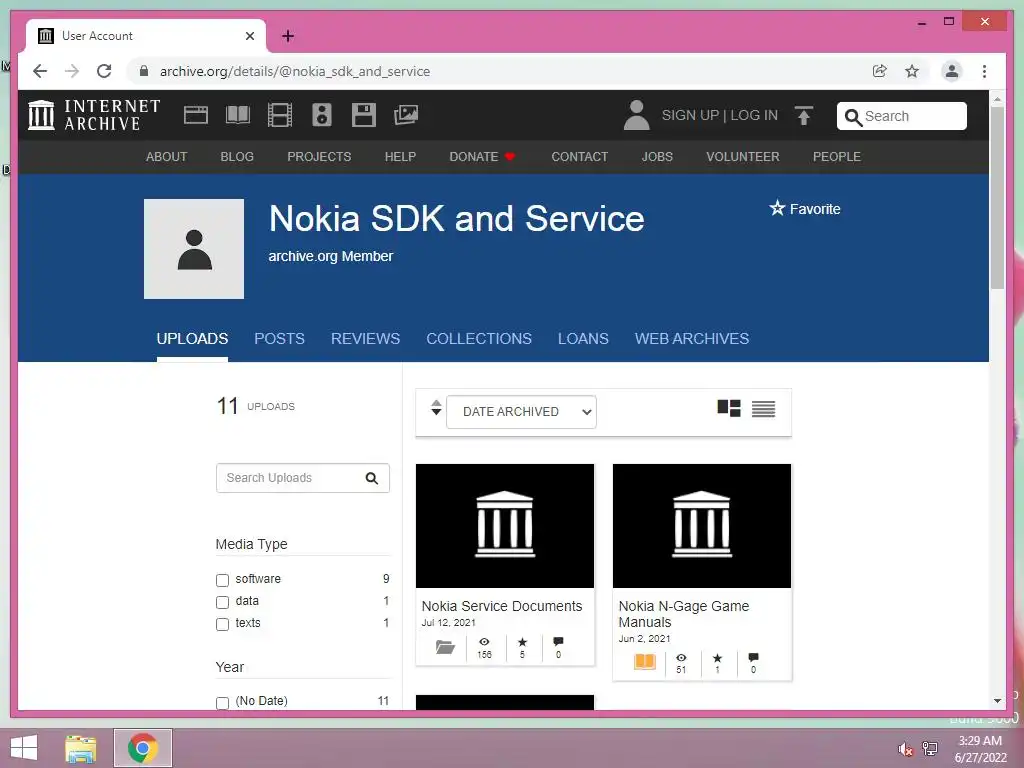
Task: Click the Jobs link
Action: [x=657, y=157]
